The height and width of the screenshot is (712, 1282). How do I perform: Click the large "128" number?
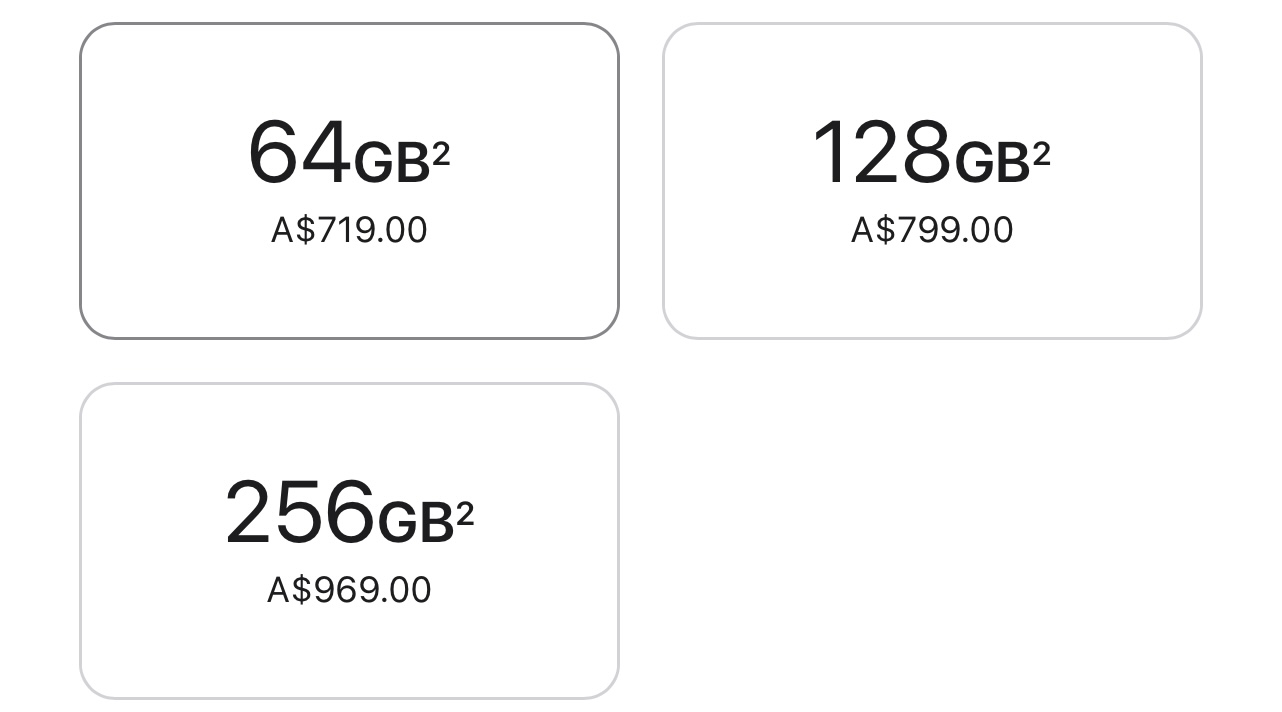coord(881,153)
